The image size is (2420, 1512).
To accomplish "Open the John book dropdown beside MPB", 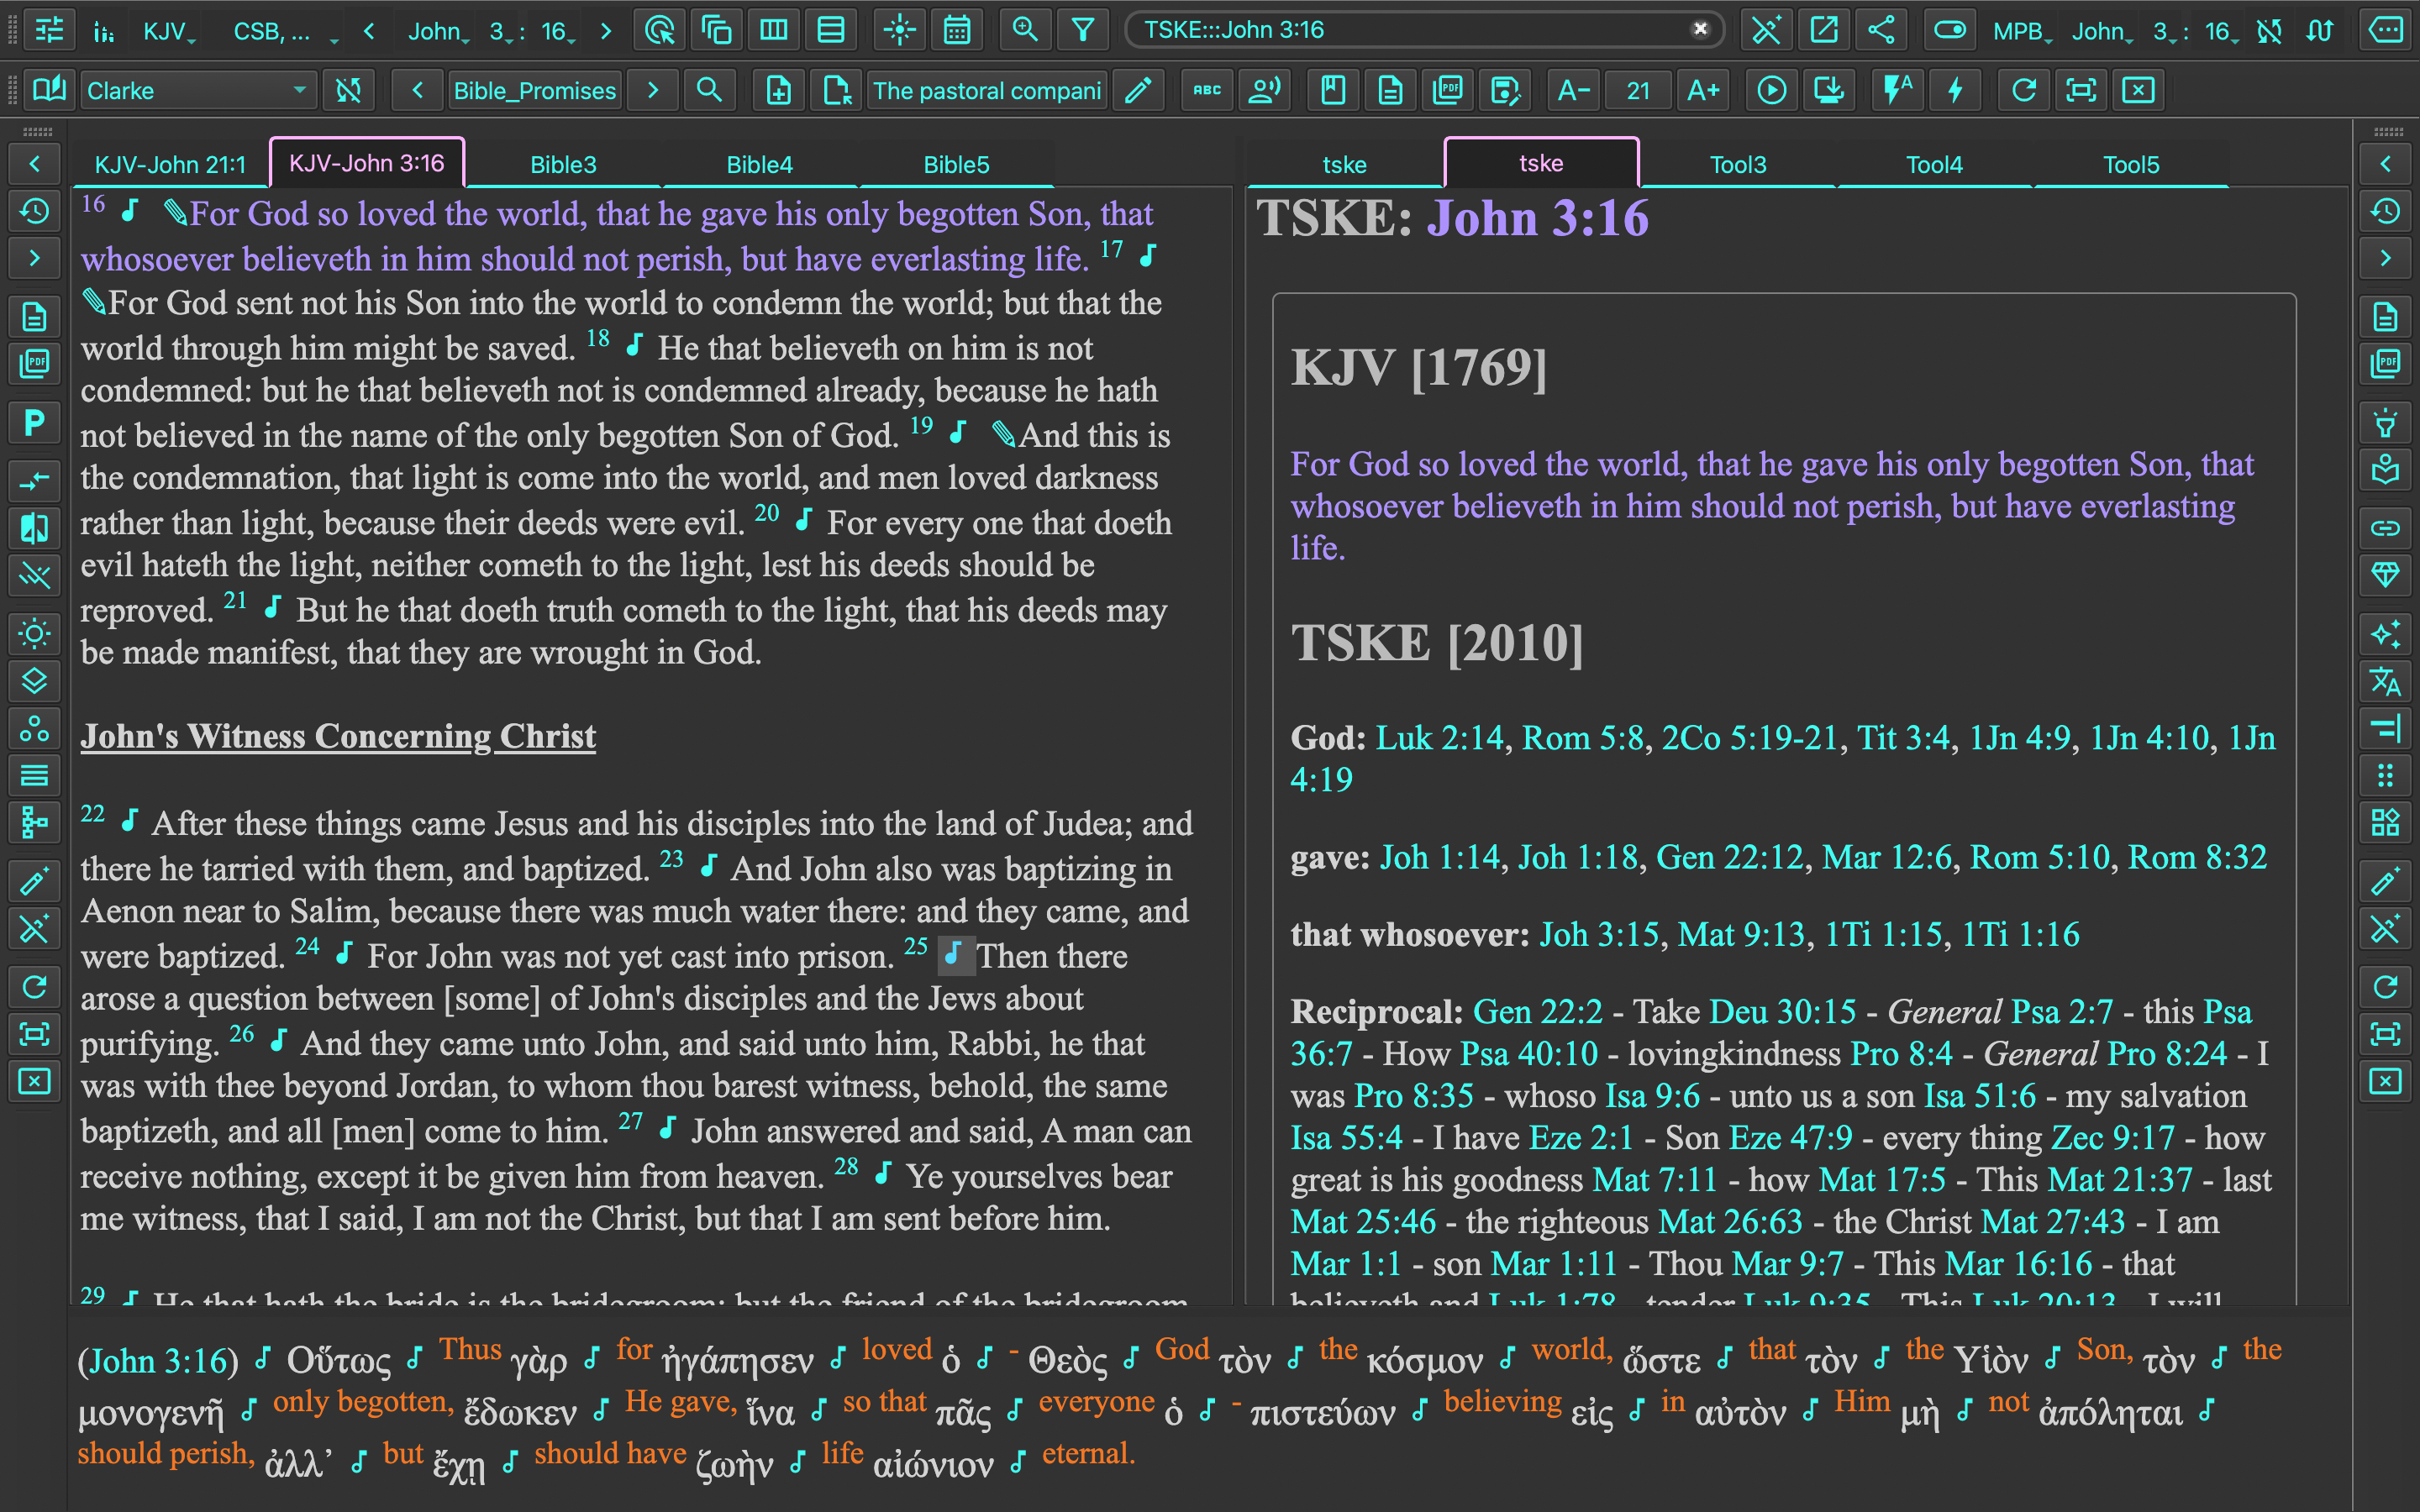I will (2102, 31).
